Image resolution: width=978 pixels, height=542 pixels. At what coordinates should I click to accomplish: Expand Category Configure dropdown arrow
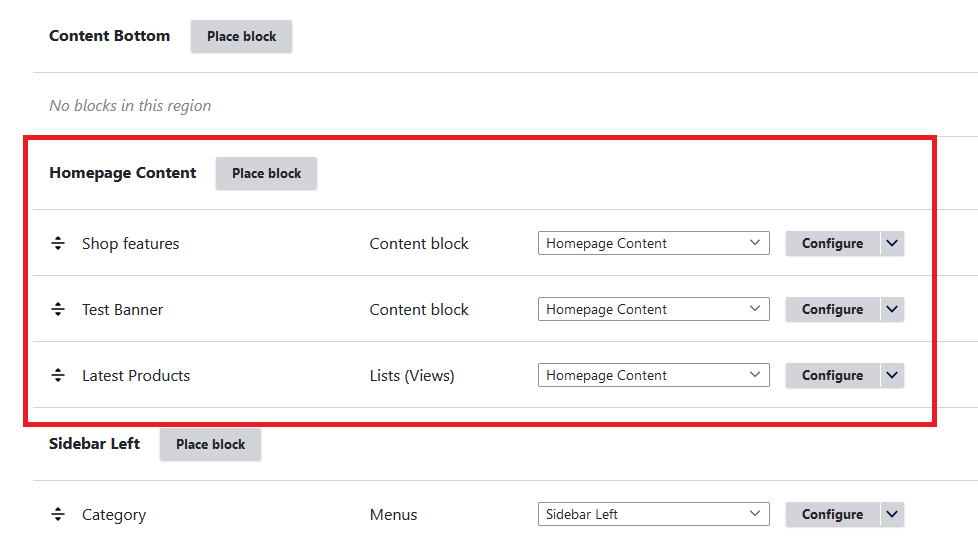click(892, 515)
